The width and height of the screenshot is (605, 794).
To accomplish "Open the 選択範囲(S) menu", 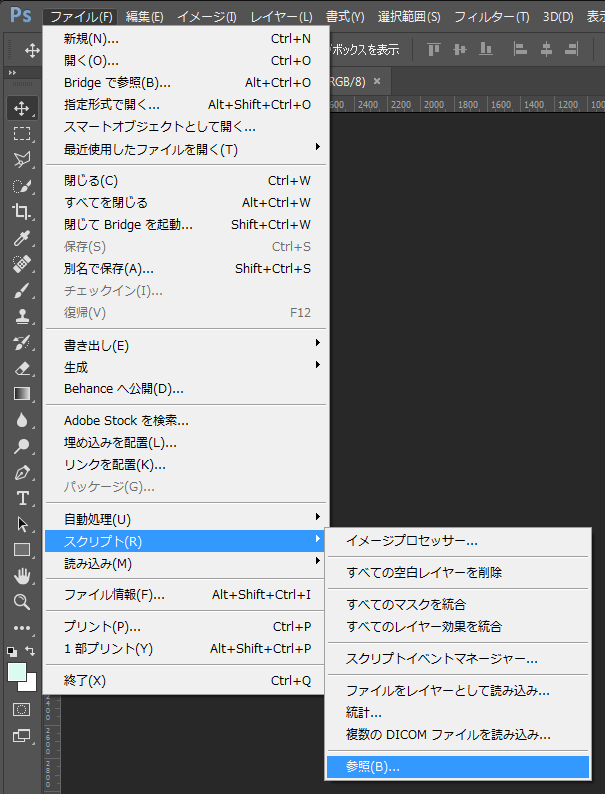I will click(409, 17).
